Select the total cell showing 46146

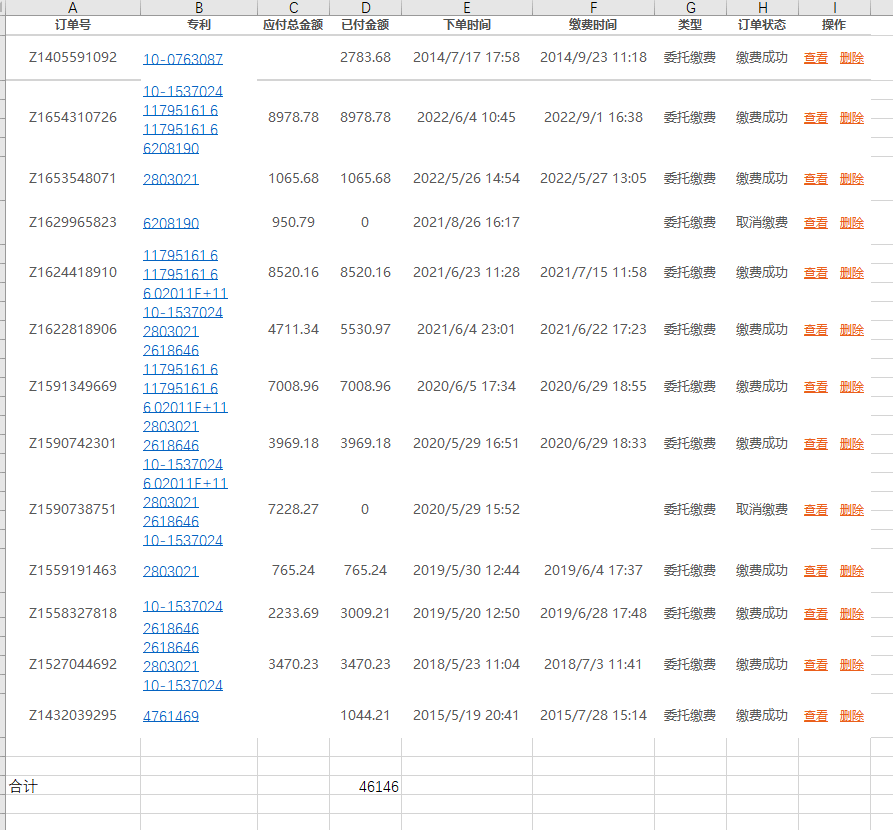point(366,787)
